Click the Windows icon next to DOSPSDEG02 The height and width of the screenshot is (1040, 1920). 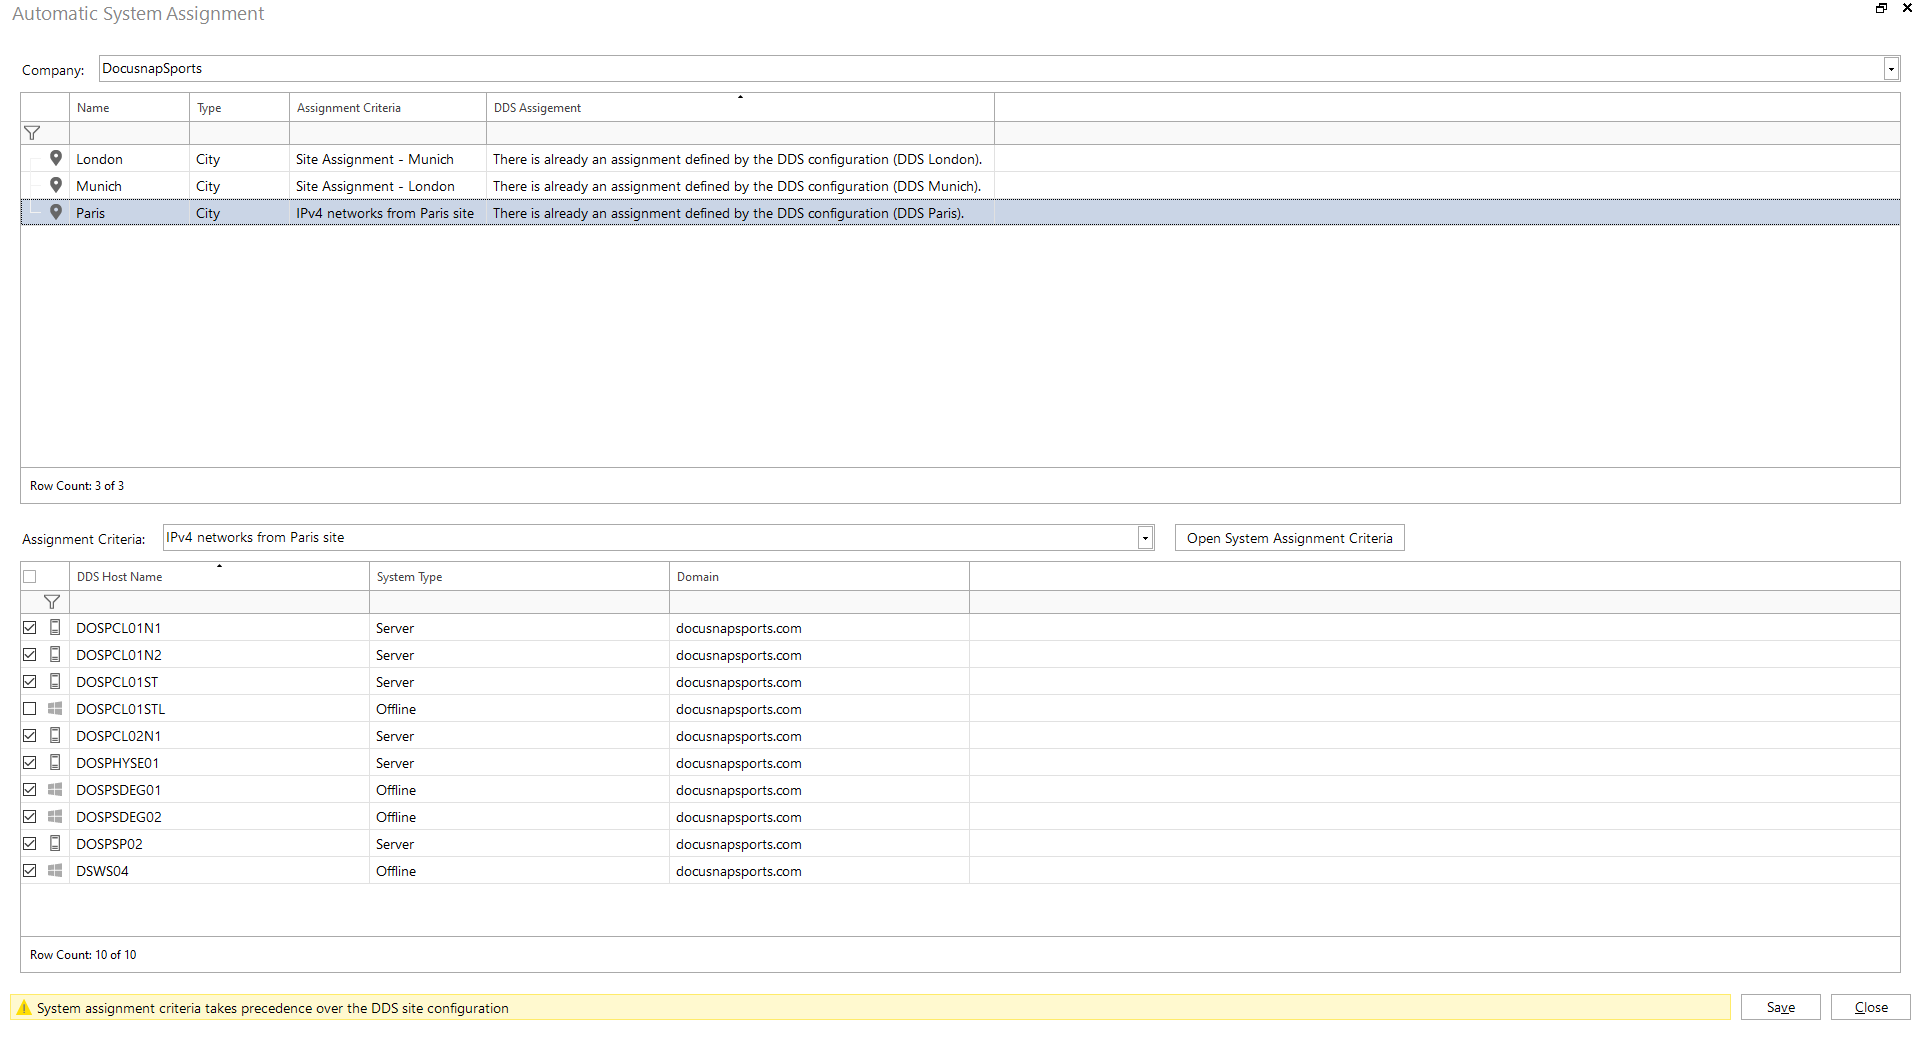(55, 816)
